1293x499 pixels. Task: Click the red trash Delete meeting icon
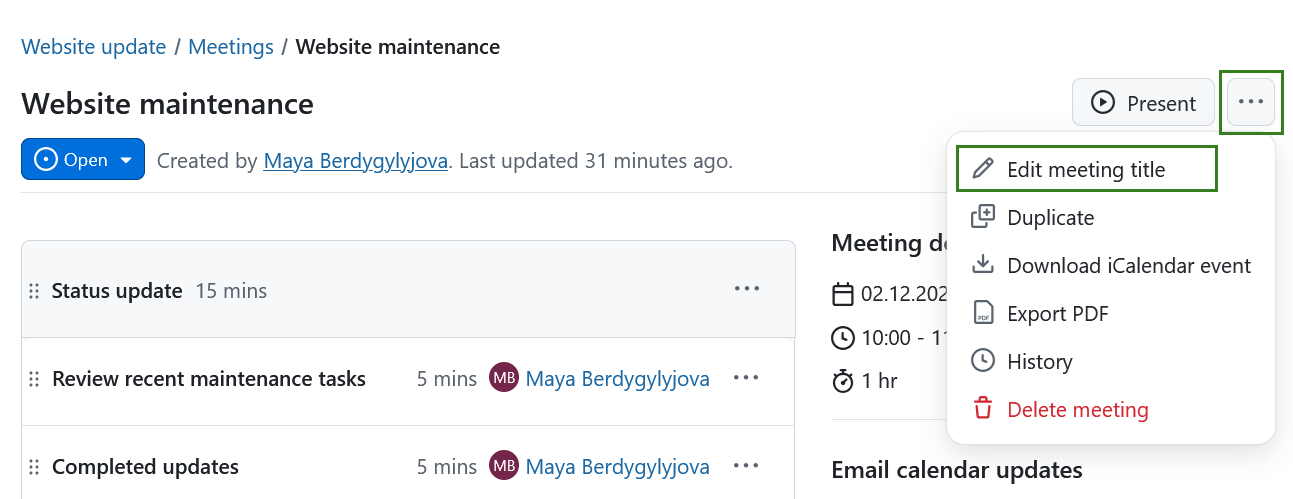coord(983,409)
